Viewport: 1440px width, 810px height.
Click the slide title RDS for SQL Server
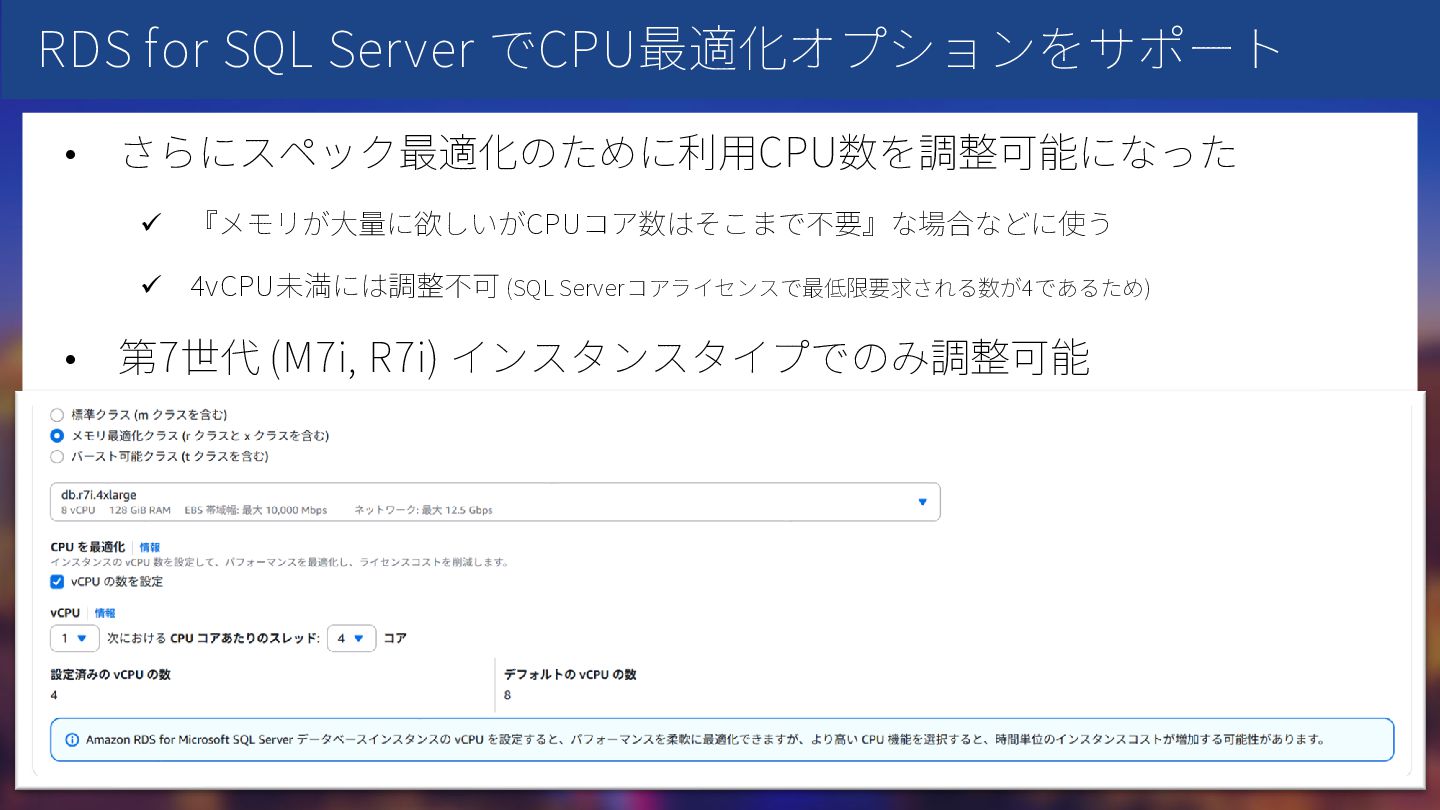(660, 50)
